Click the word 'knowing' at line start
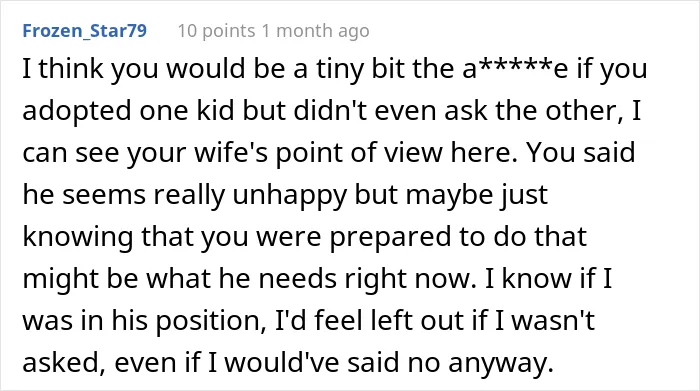 78,237
